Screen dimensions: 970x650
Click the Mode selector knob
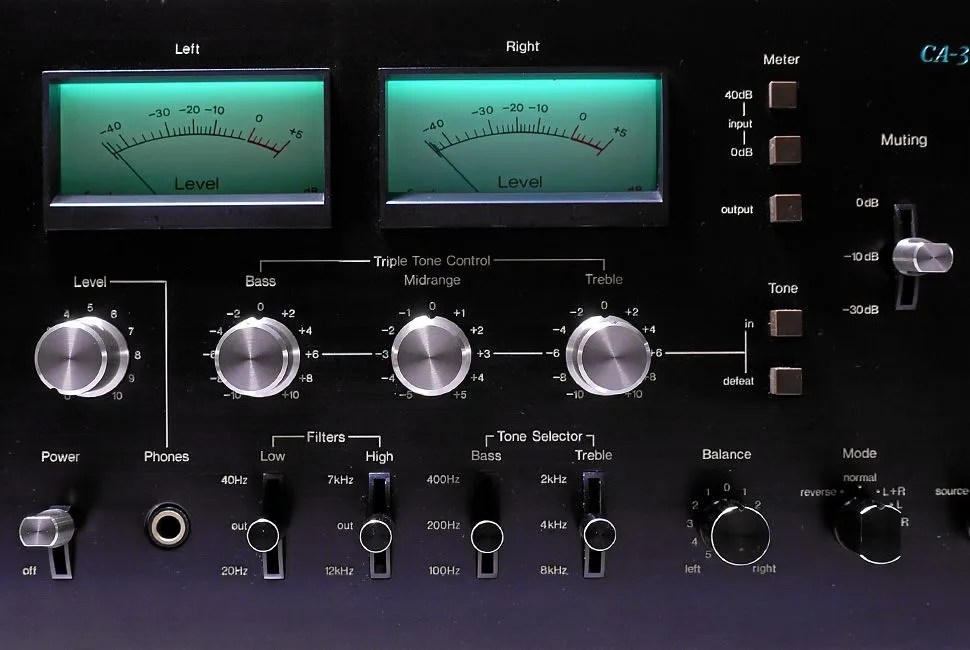coord(867,526)
